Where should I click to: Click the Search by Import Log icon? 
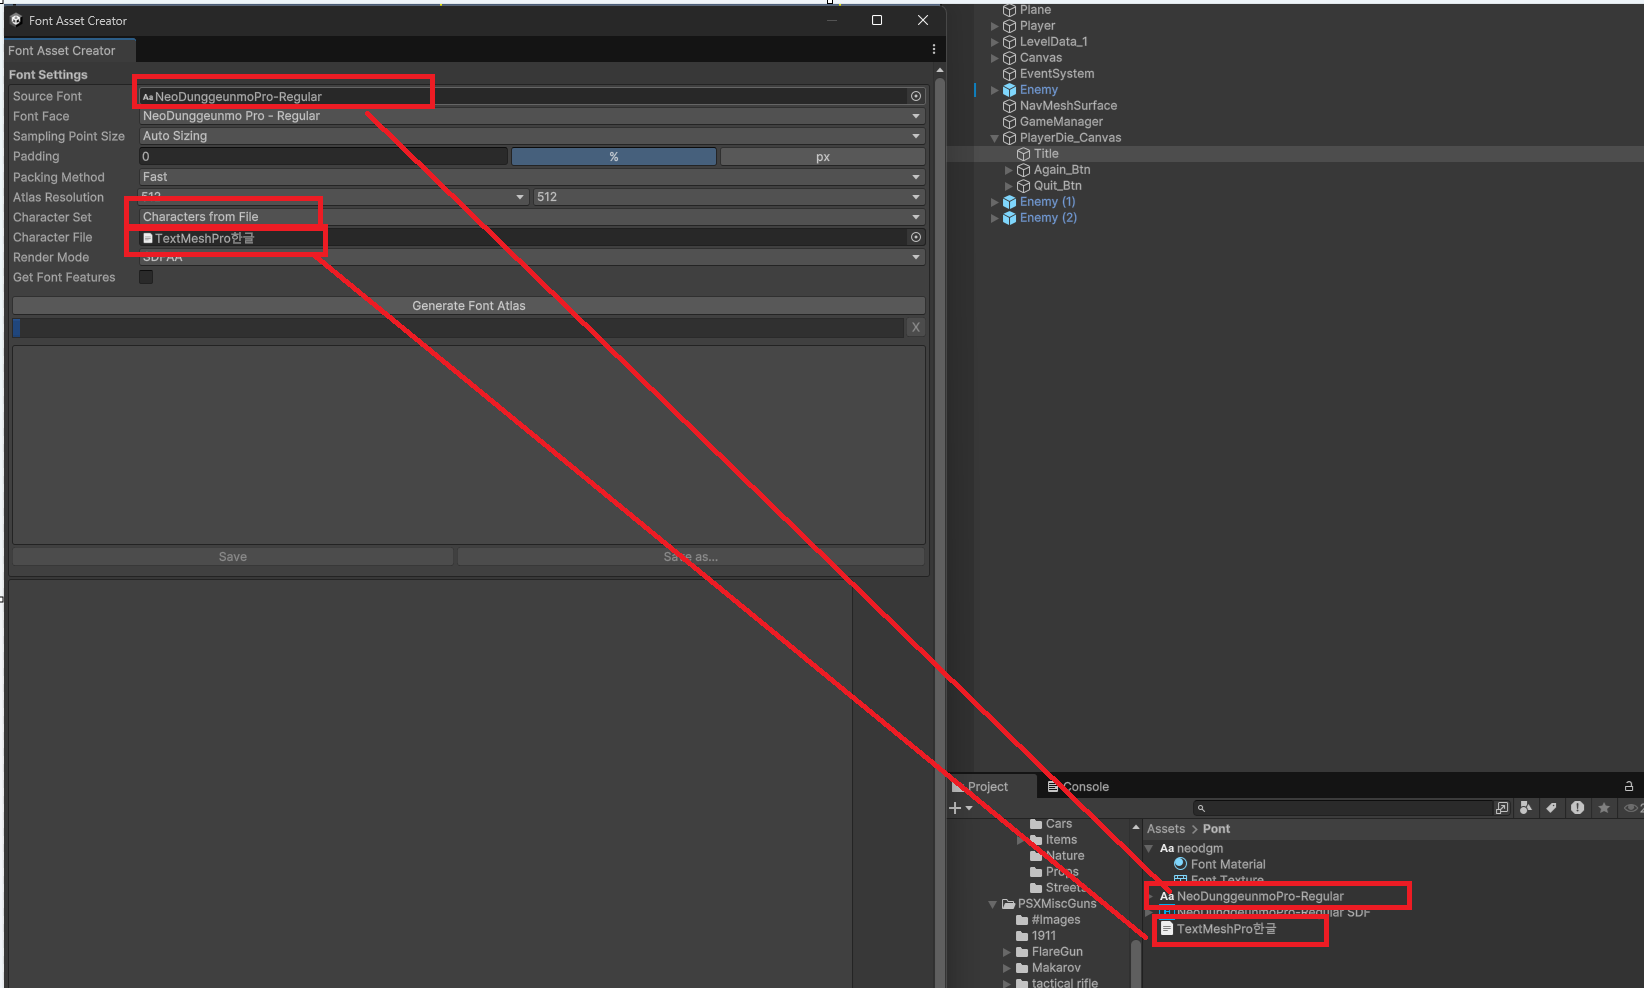point(1577,808)
